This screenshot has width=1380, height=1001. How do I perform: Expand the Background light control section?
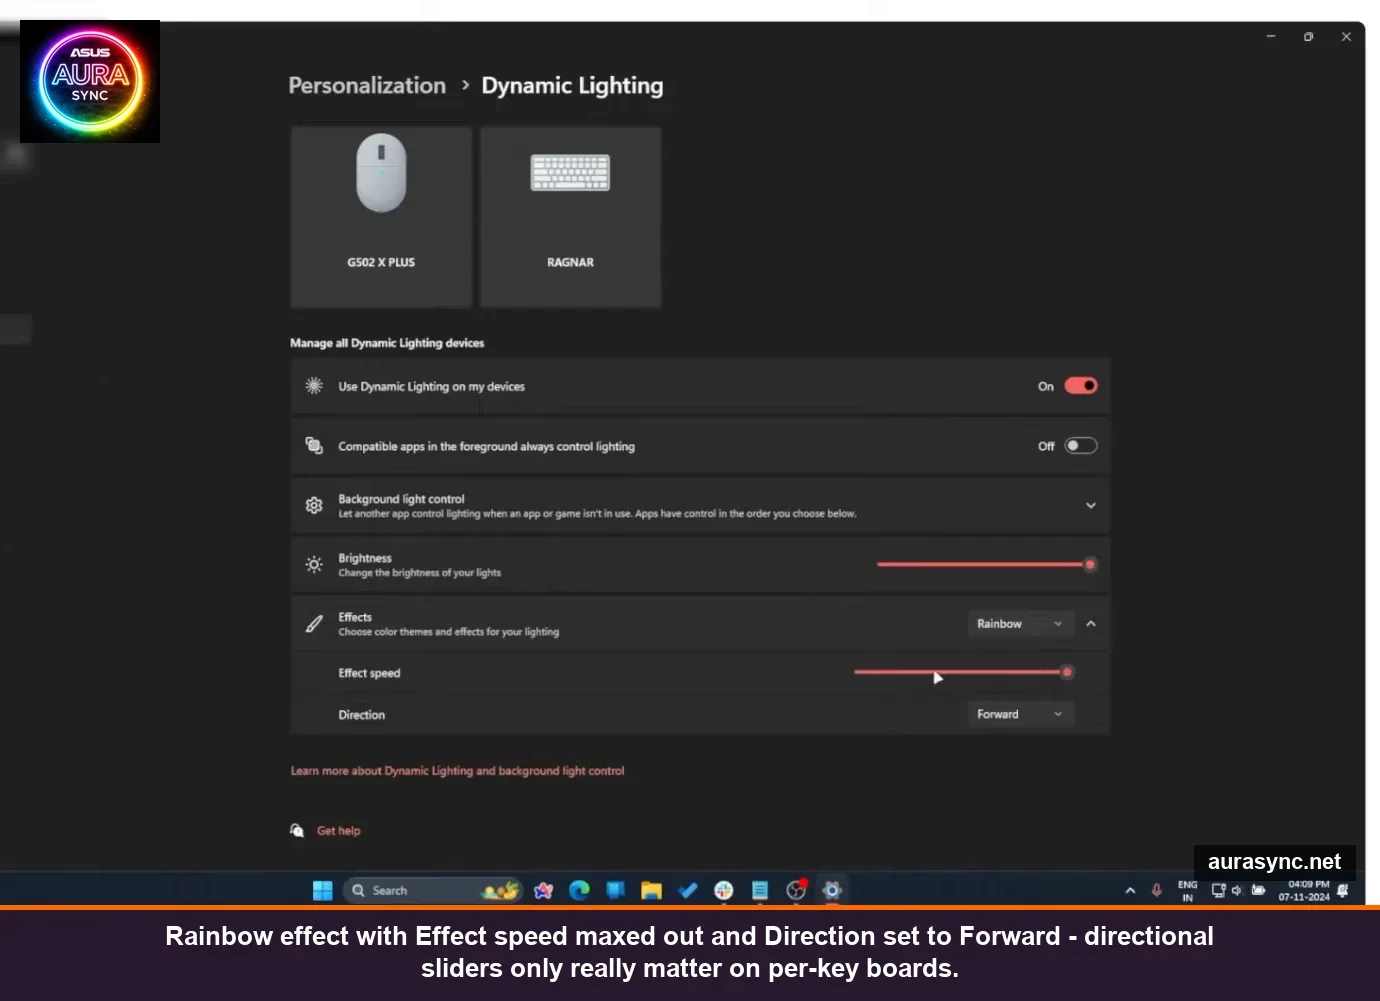(x=1090, y=505)
